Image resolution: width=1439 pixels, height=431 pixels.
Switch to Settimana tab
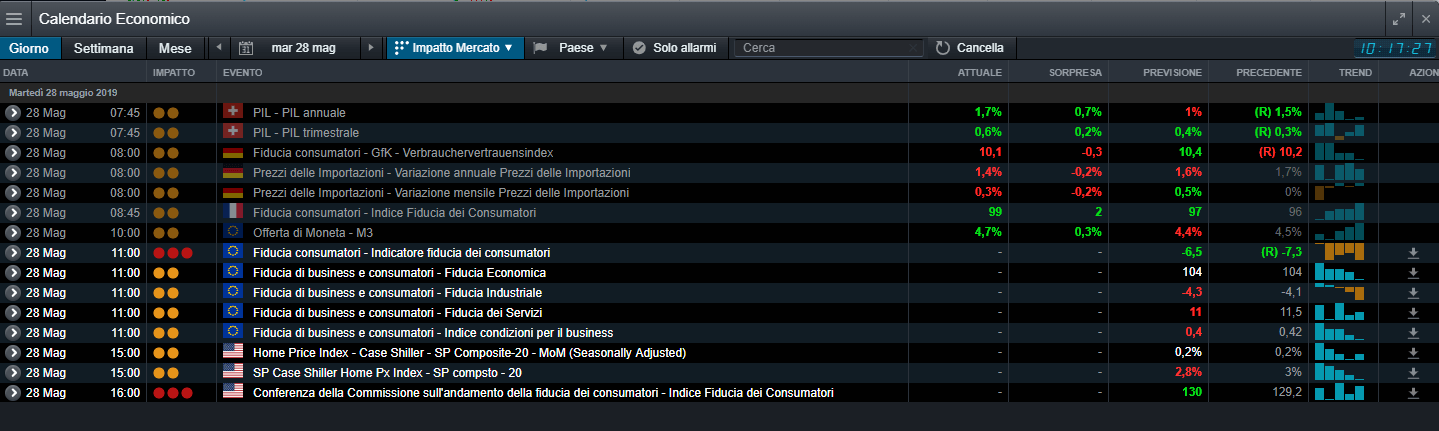[x=104, y=47]
